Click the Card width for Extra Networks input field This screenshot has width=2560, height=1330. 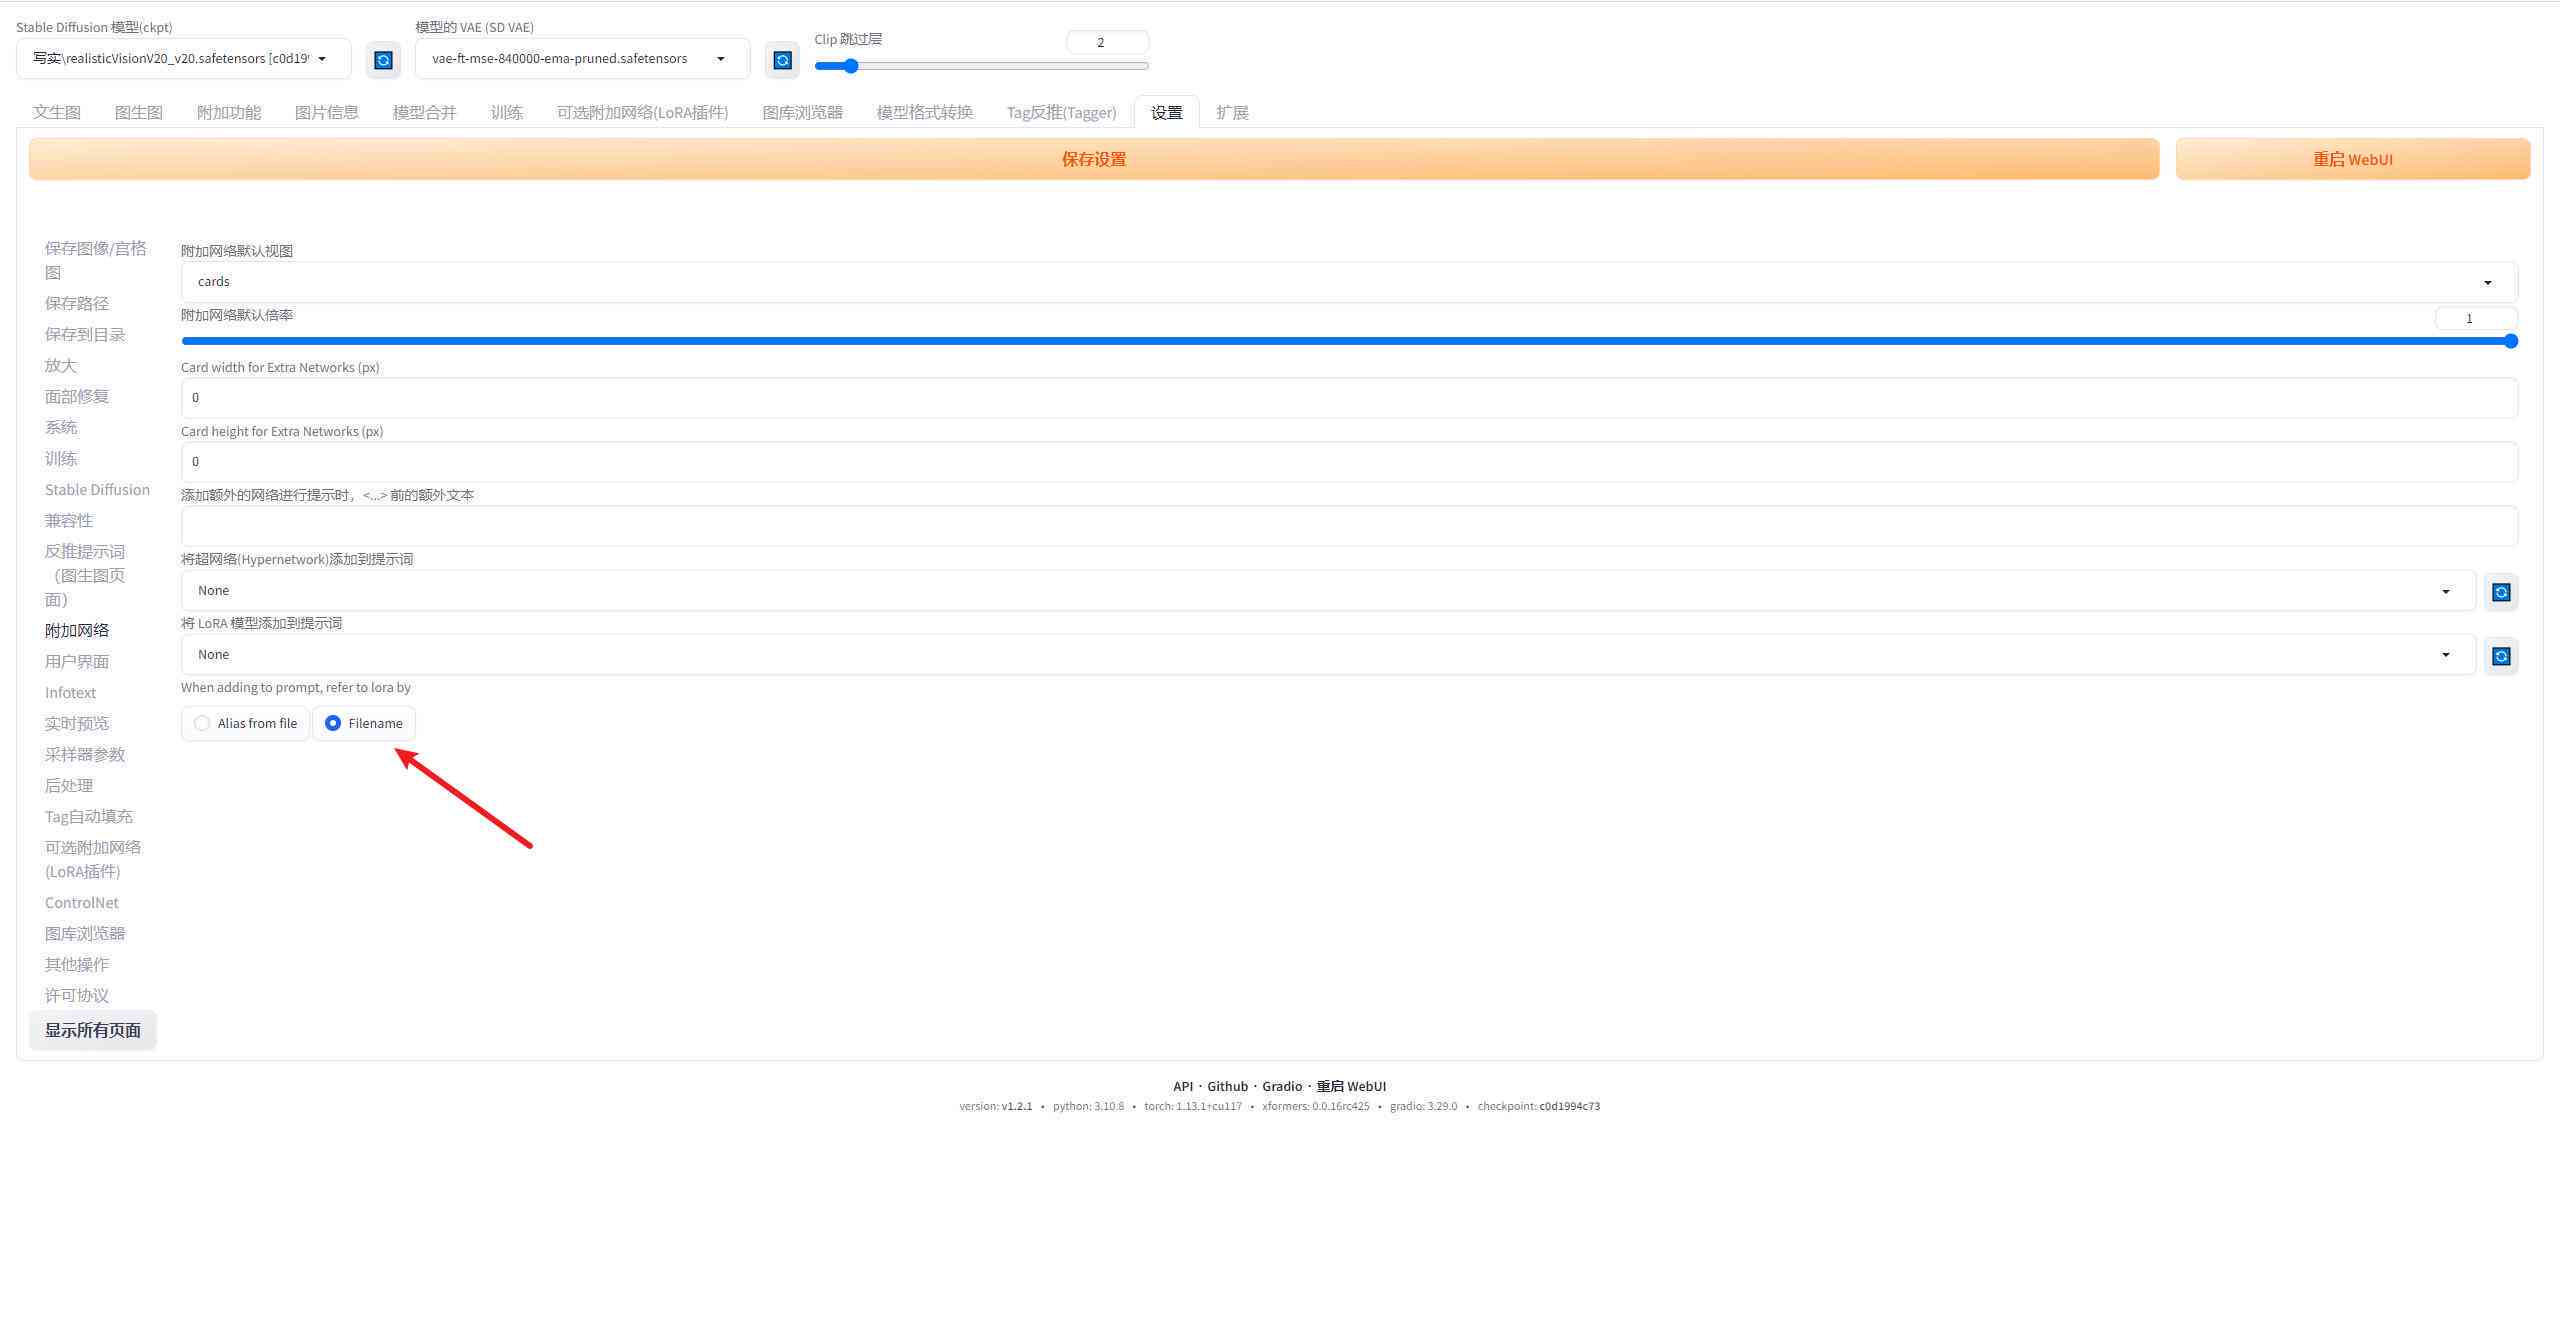[x=1346, y=396]
